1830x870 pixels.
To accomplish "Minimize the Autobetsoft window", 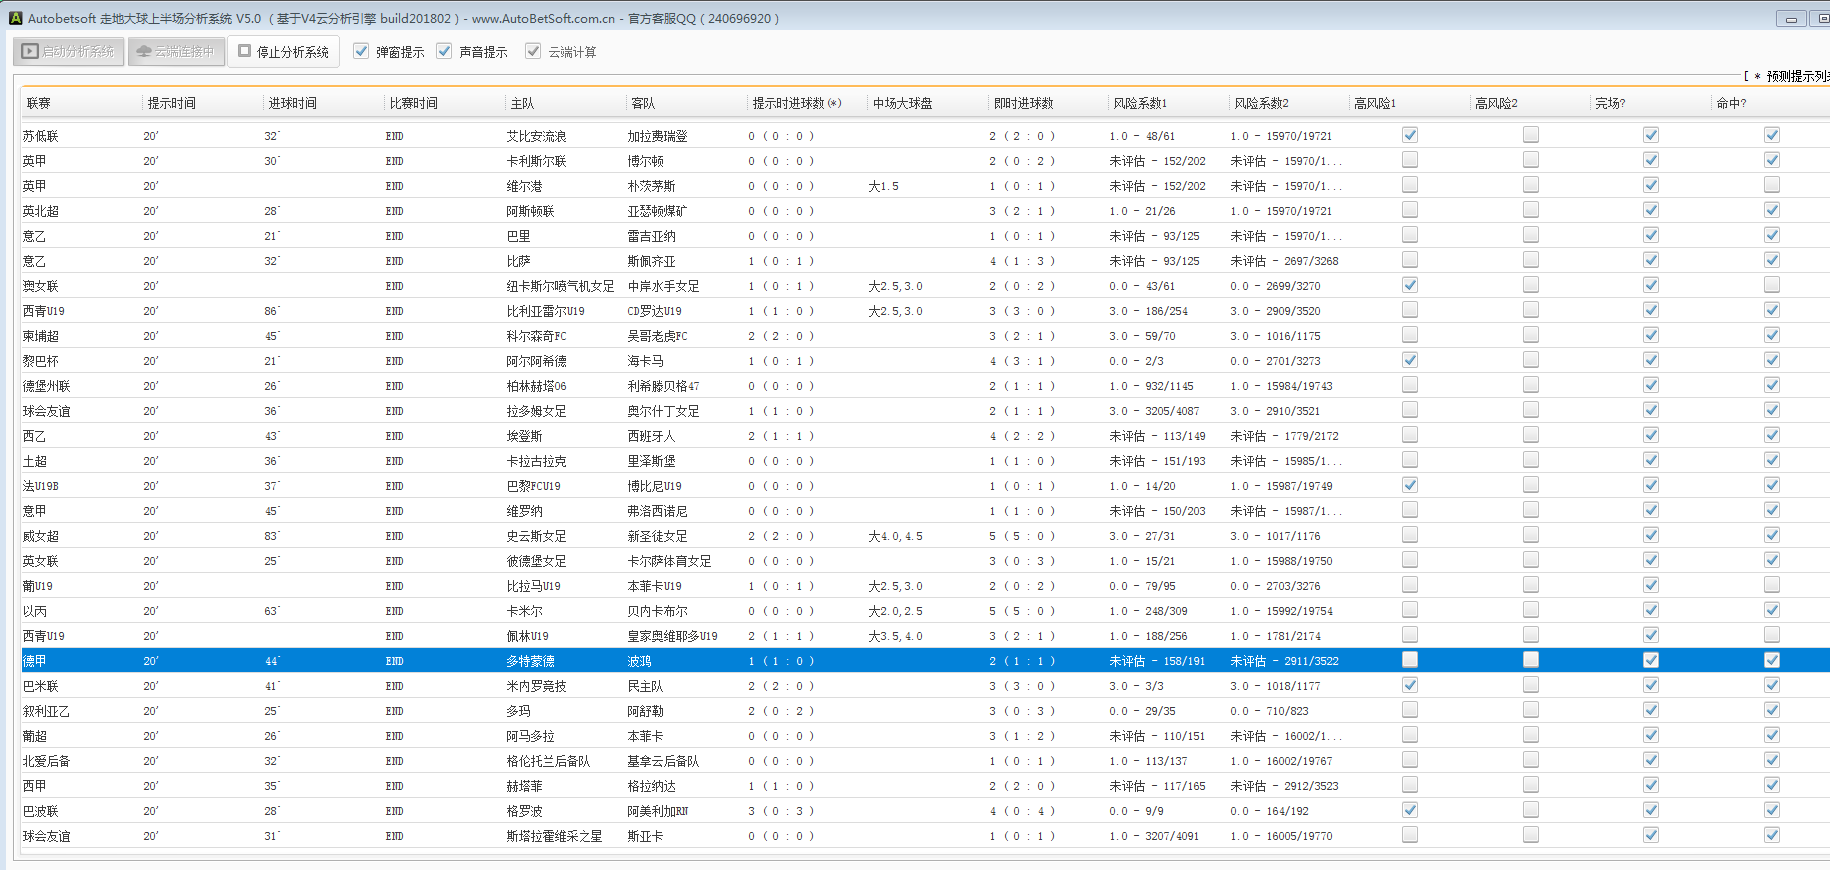I will click(1790, 19).
